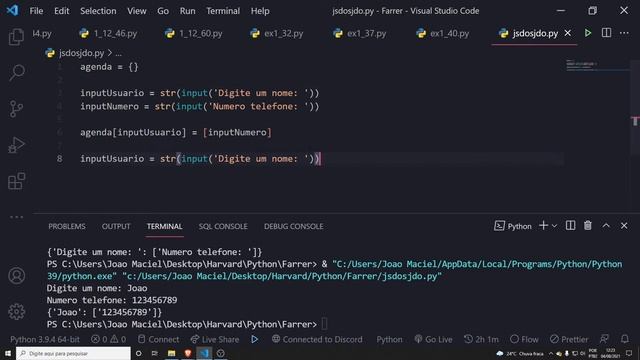Switch to the OUTPUT panel tab

[116, 227]
